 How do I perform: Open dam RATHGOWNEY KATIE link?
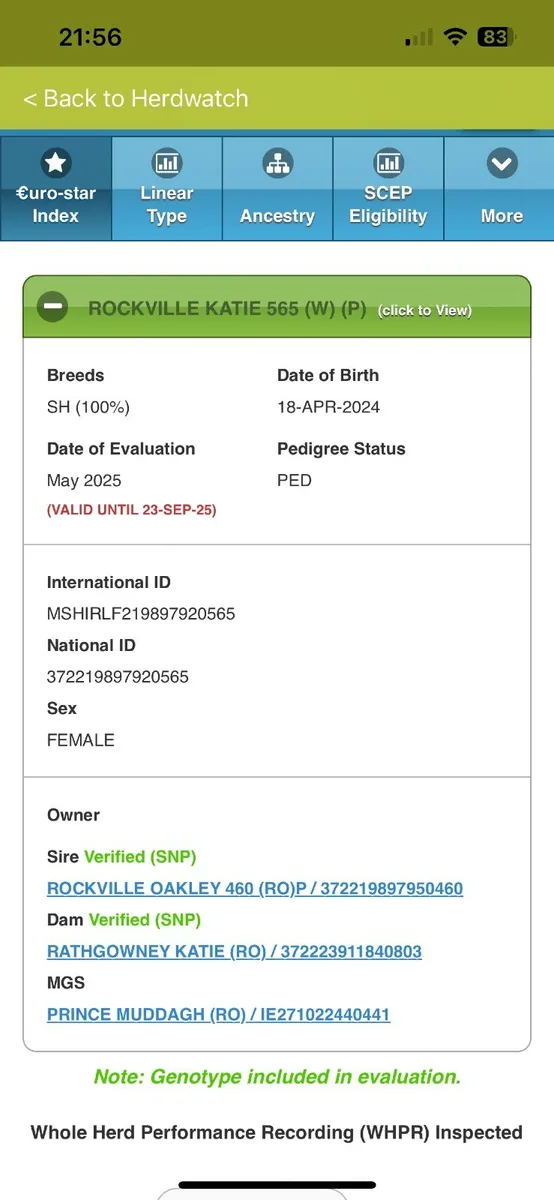pyautogui.click(x=234, y=951)
